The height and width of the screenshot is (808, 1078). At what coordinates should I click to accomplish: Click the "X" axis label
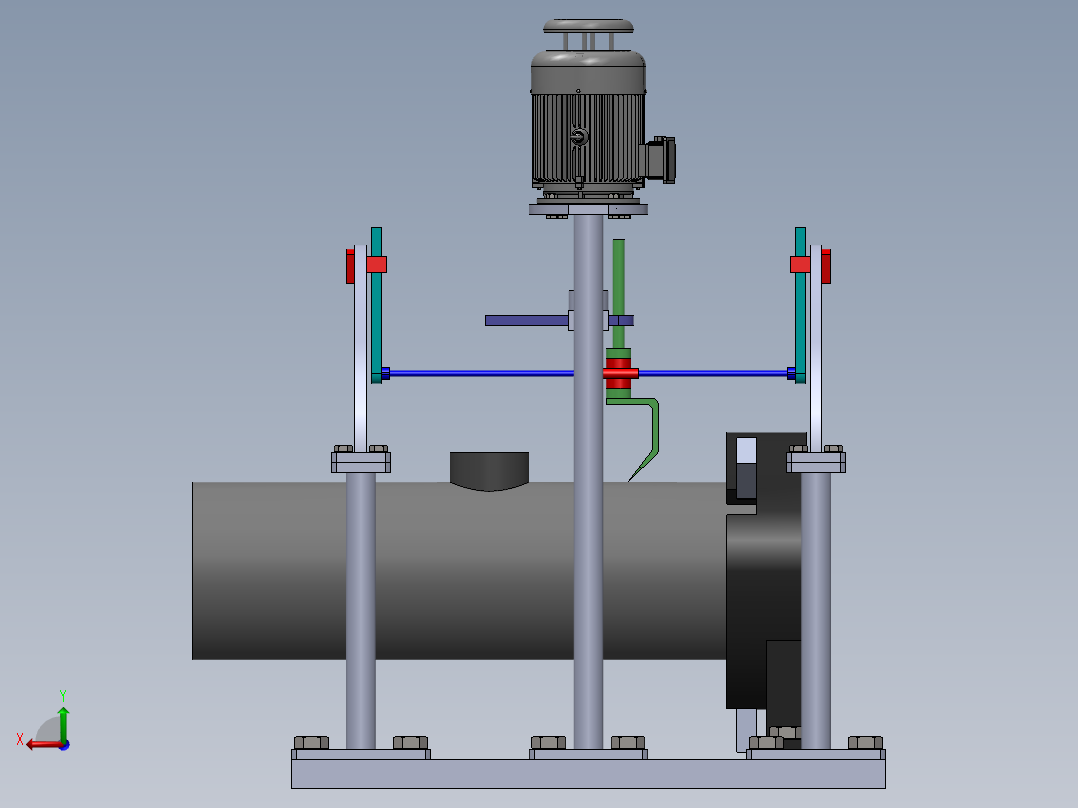[x=20, y=739]
